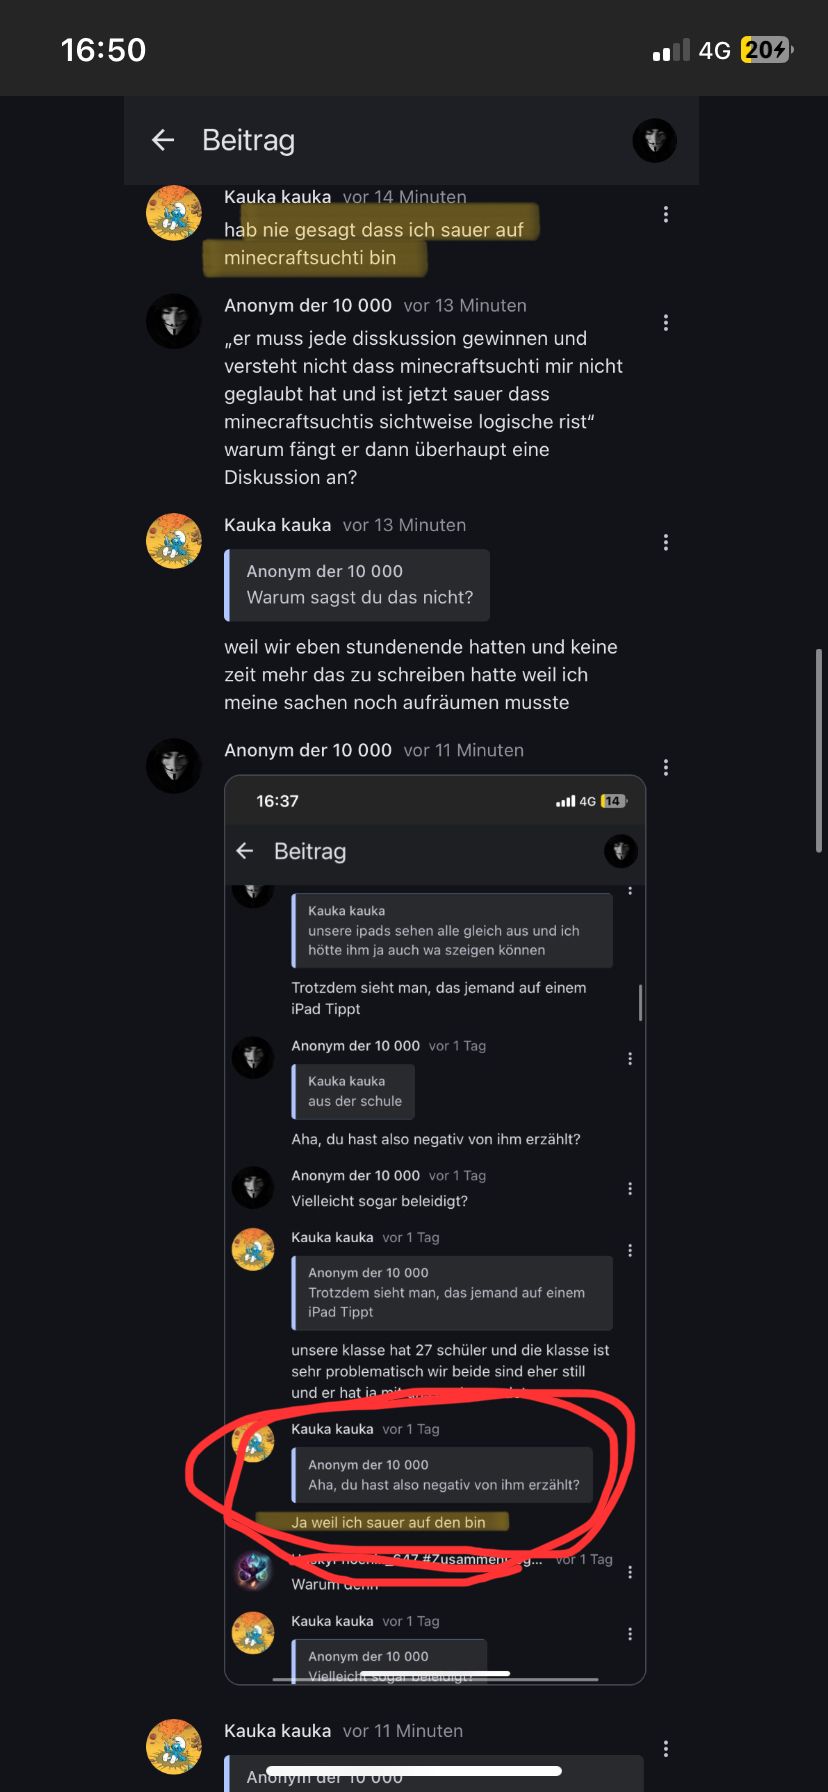The width and height of the screenshot is (828, 1792).
Task: Expand options menu for the 14-minute-old comment
Action: pyautogui.click(x=666, y=214)
